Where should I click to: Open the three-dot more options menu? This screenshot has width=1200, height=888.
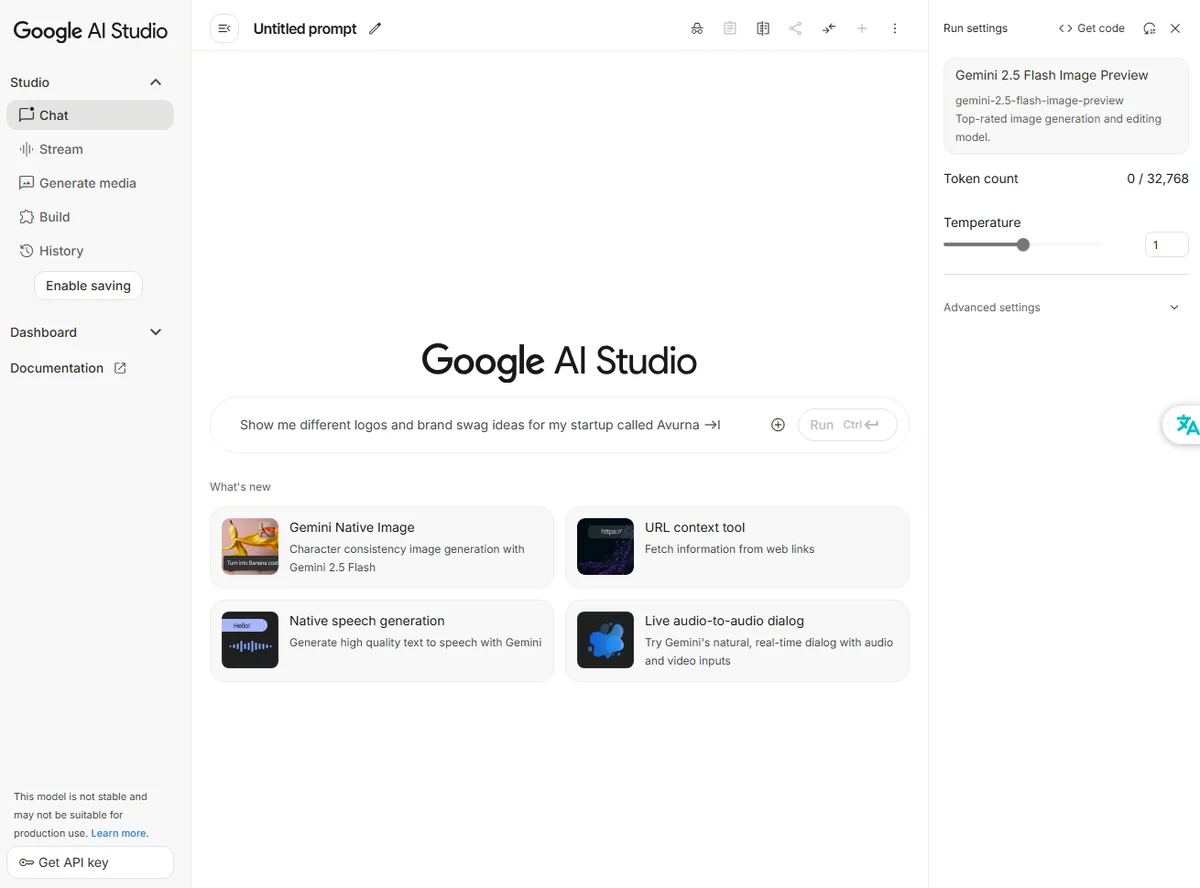pos(895,29)
